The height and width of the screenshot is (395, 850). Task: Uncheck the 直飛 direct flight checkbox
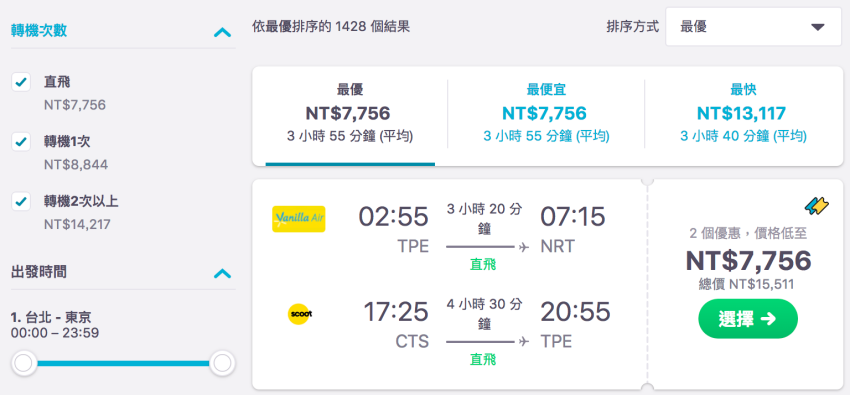tap(21, 82)
